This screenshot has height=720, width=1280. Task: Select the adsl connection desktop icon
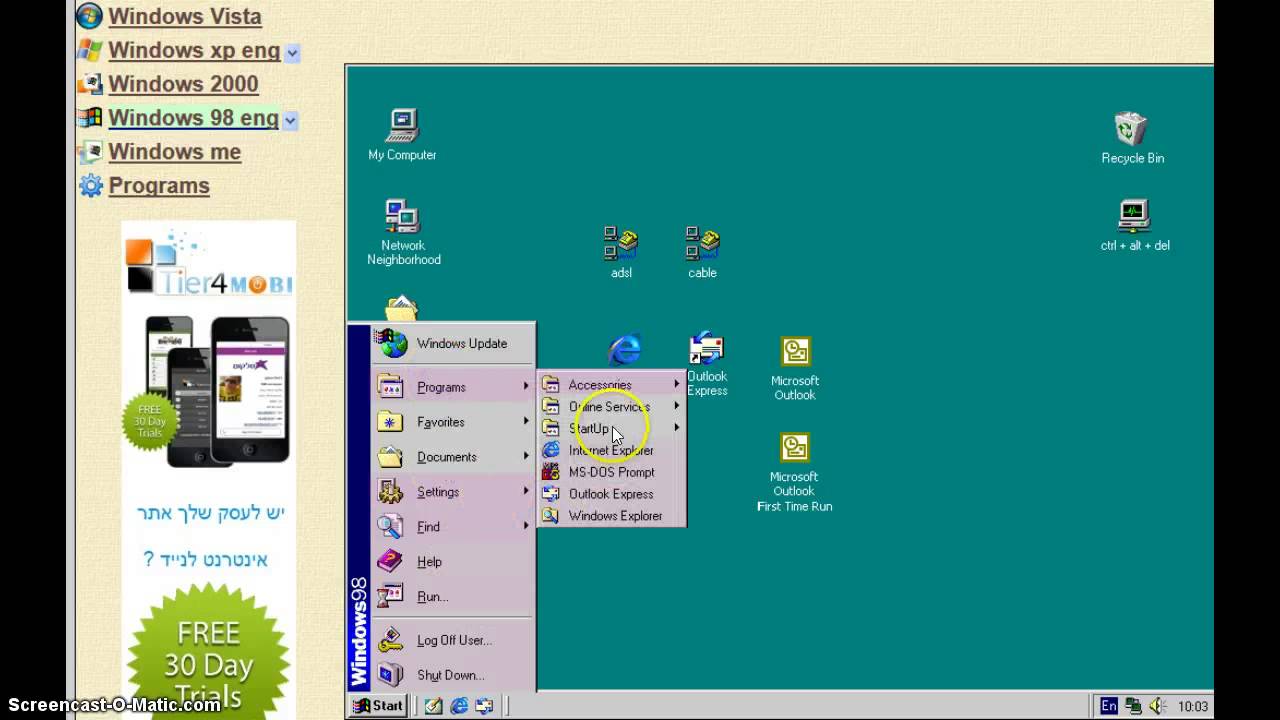click(x=621, y=251)
